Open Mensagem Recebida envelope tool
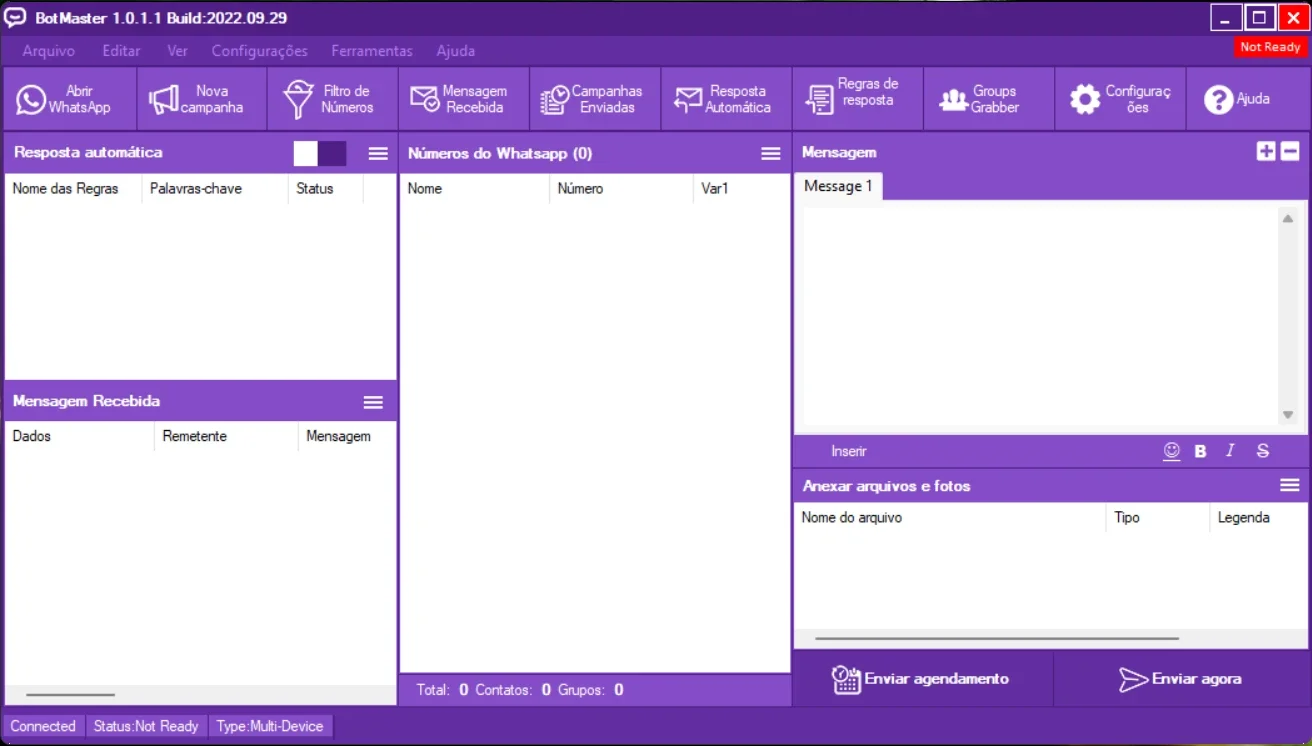 click(x=425, y=99)
